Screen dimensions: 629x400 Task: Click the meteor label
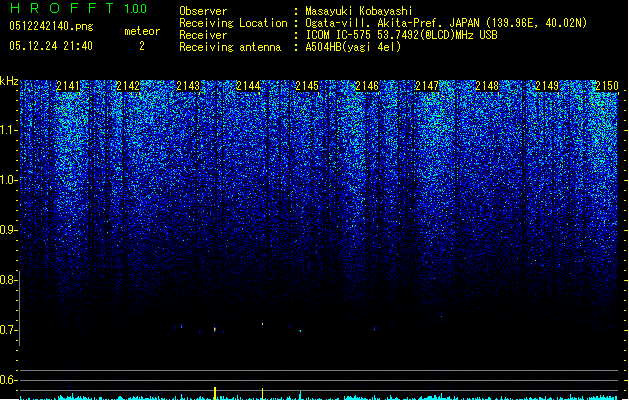[142, 31]
